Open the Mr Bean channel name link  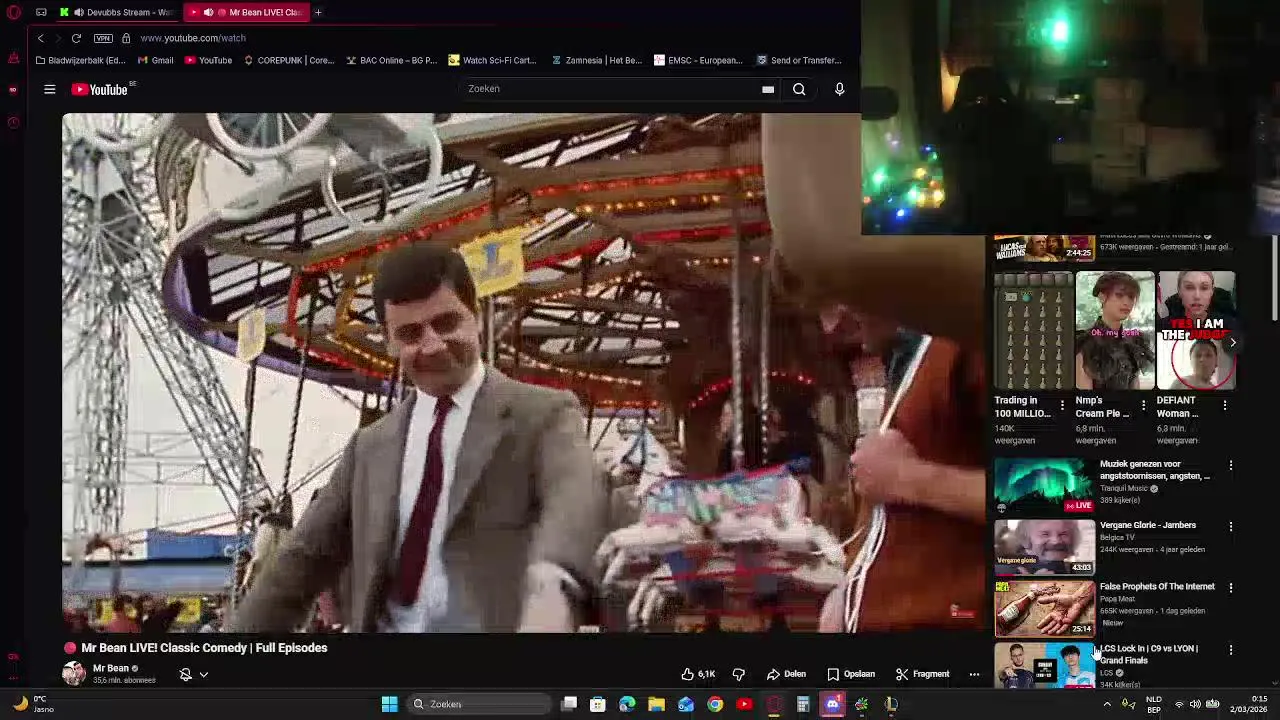coord(111,668)
